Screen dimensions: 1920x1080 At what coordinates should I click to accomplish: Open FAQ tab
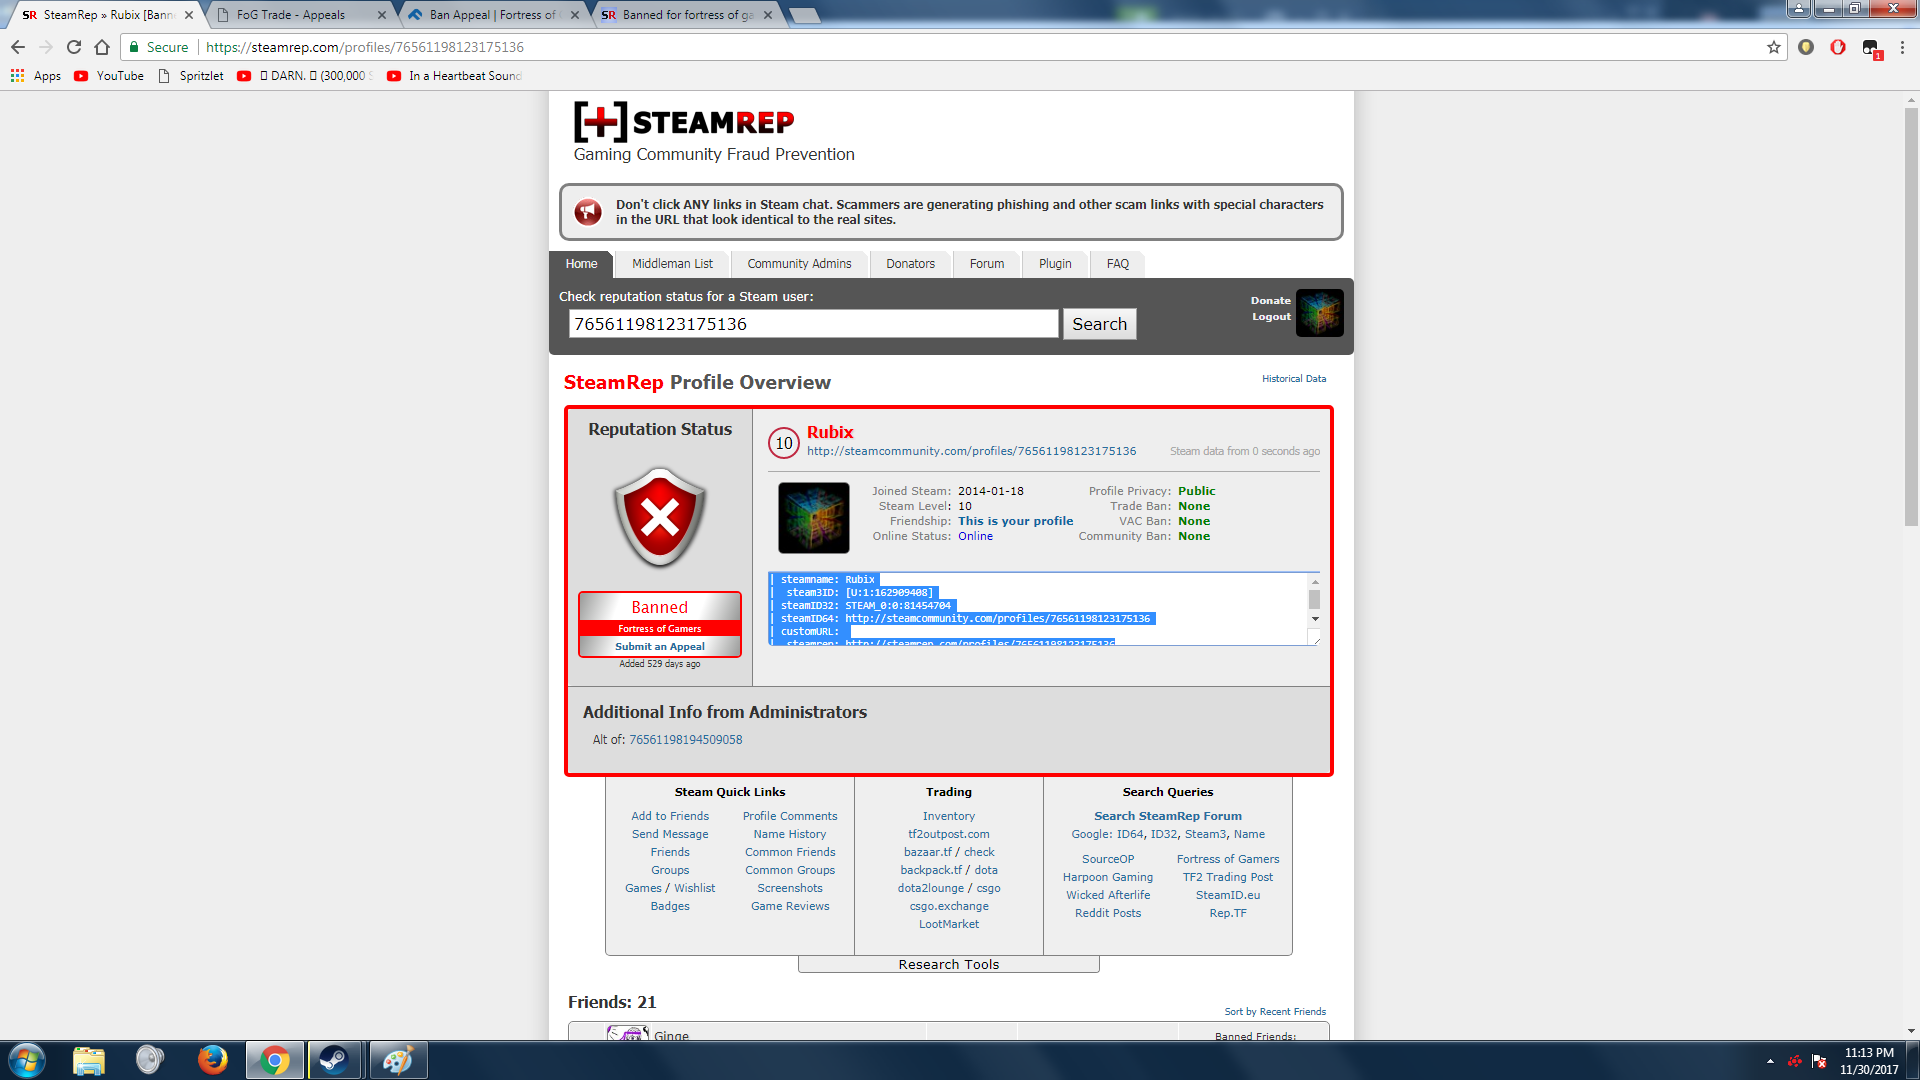[1118, 264]
